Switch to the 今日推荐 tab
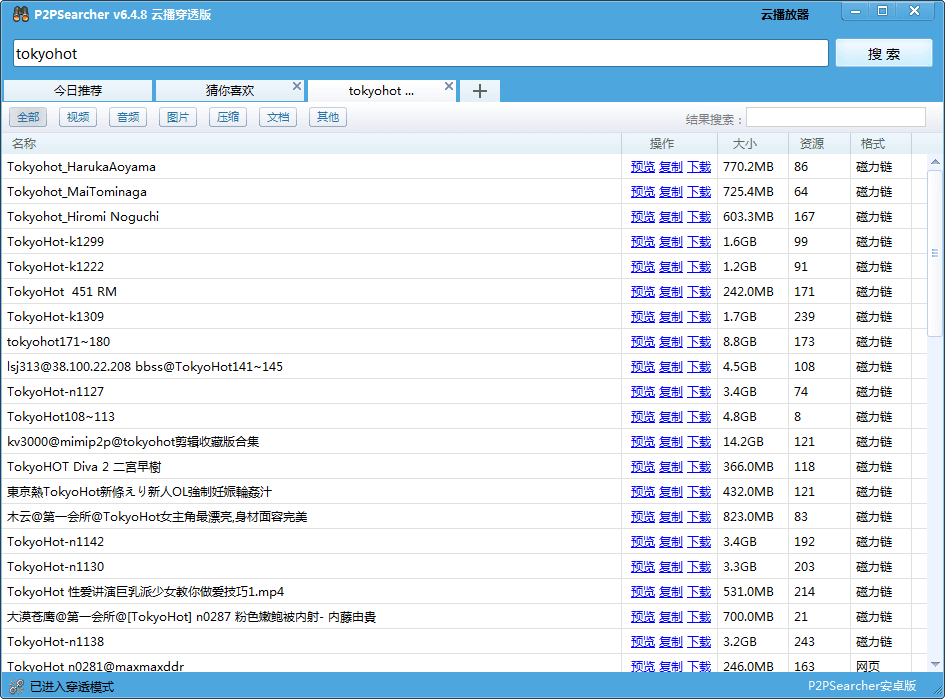Screen dimensions: 945x699 pos(78,91)
